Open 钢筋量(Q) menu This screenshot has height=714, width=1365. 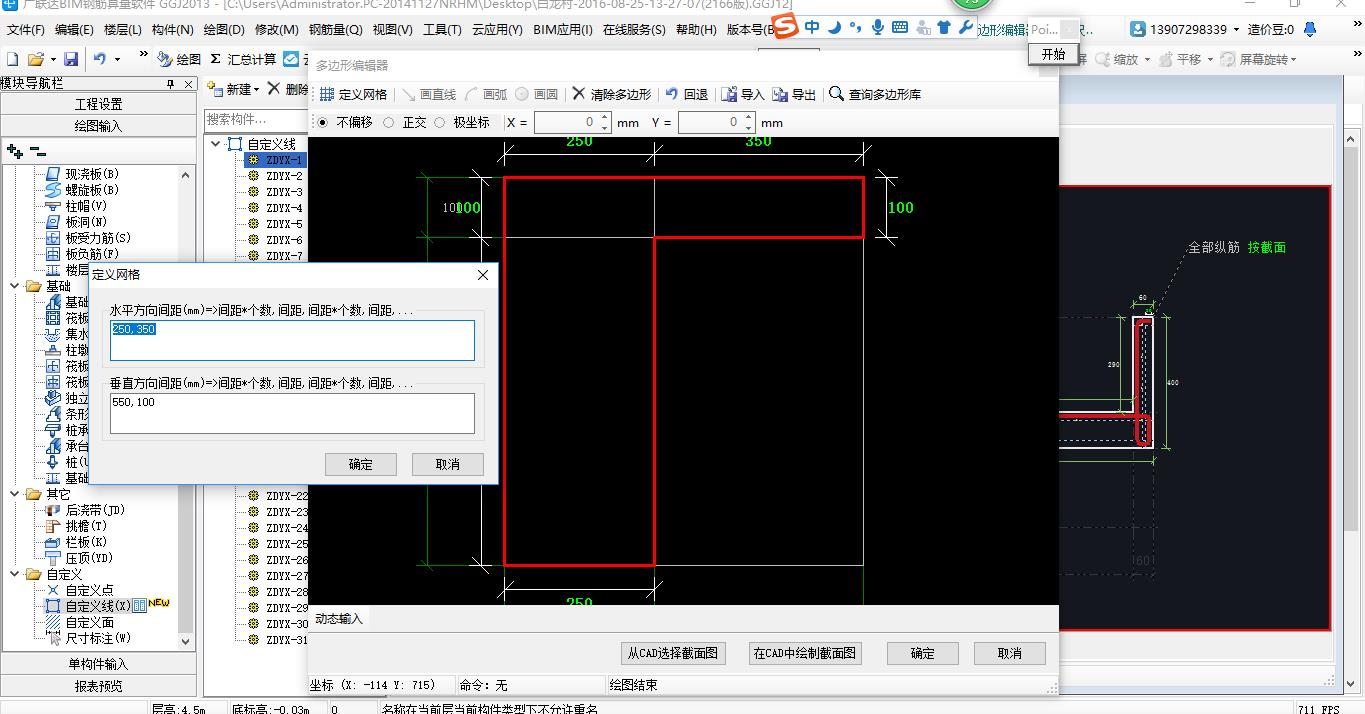pos(335,30)
